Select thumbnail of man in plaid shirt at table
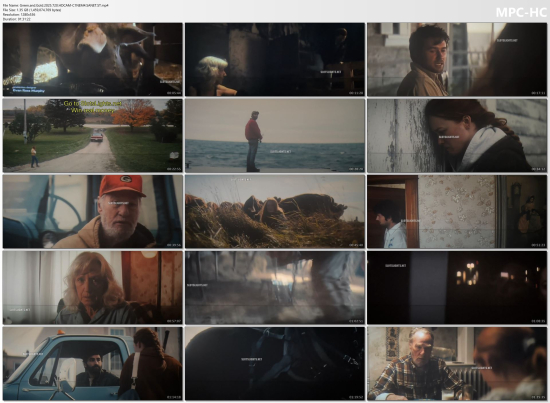550x403 pixels. tap(457, 364)
